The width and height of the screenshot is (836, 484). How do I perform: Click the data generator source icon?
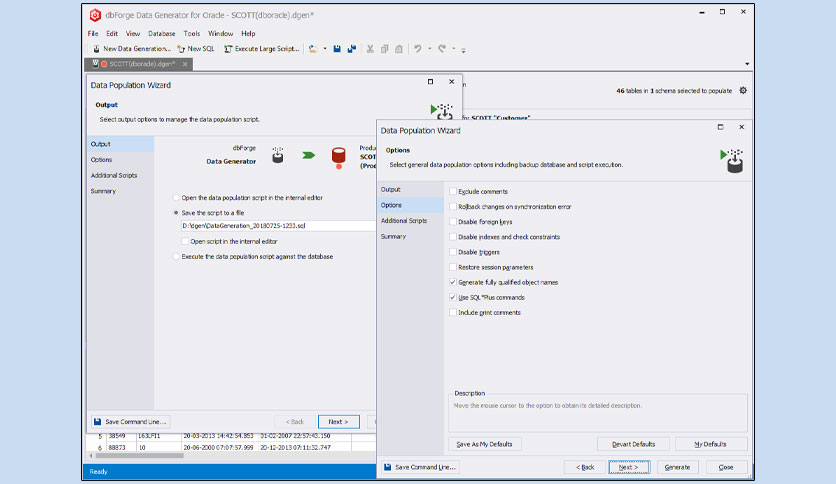(x=278, y=155)
